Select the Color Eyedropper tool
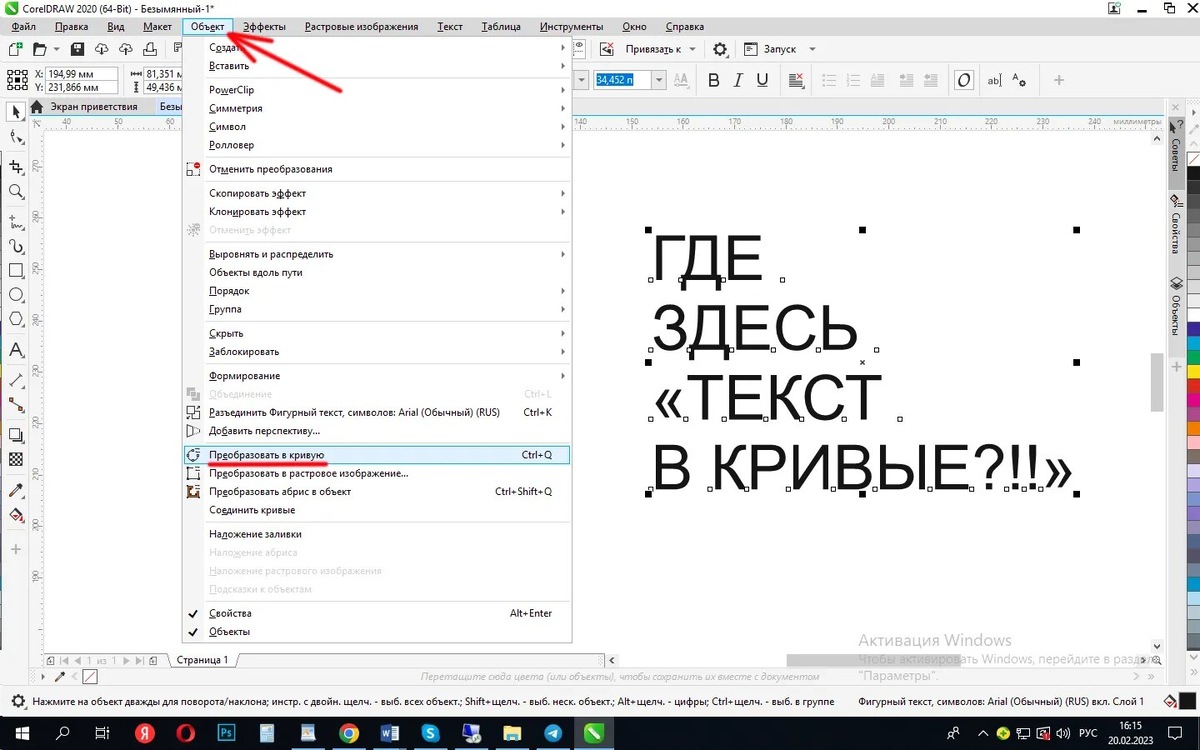The width and height of the screenshot is (1200, 750). click(x=16, y=490)
